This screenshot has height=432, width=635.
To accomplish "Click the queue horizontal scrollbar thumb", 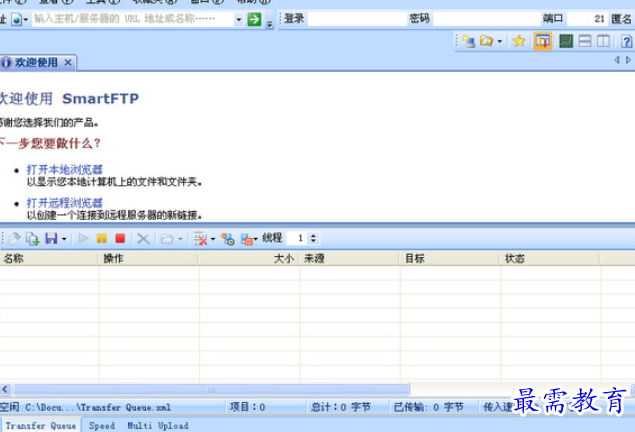I will pos(211,389).
